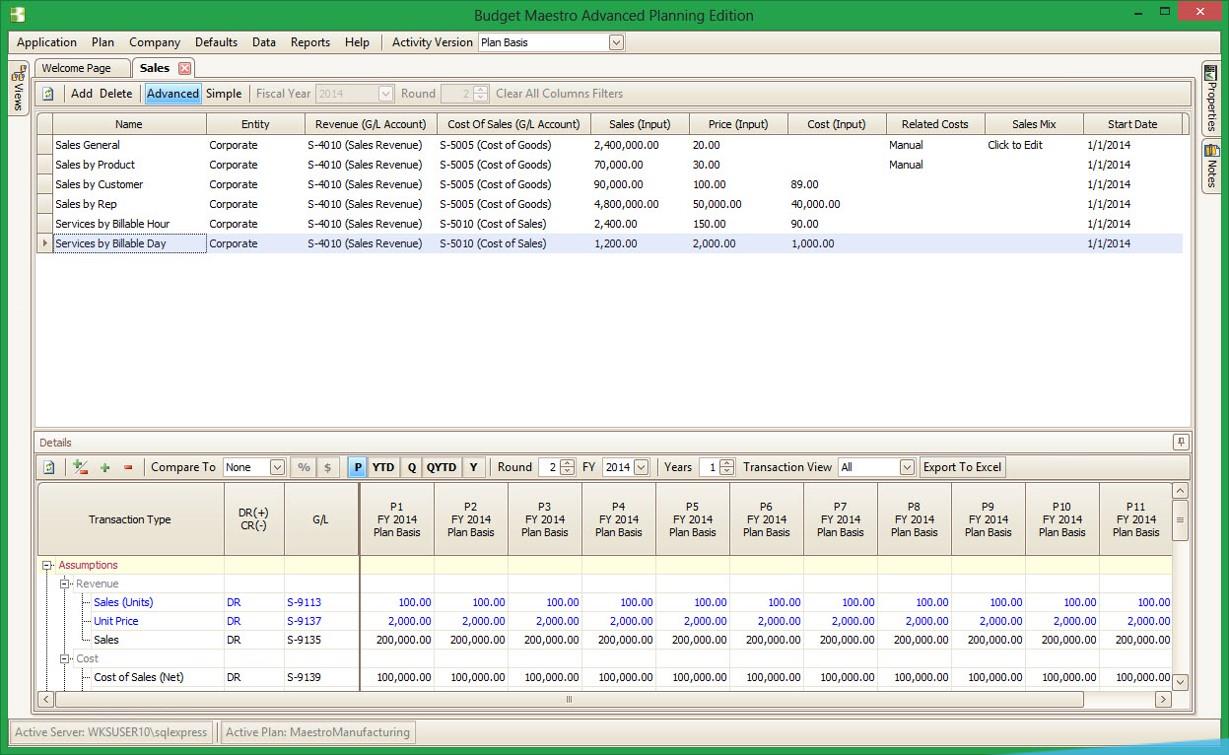The width and height of the screenshot is (1229, 755).
Task: Click the percent (%) compare button
Action: [304, 467]
